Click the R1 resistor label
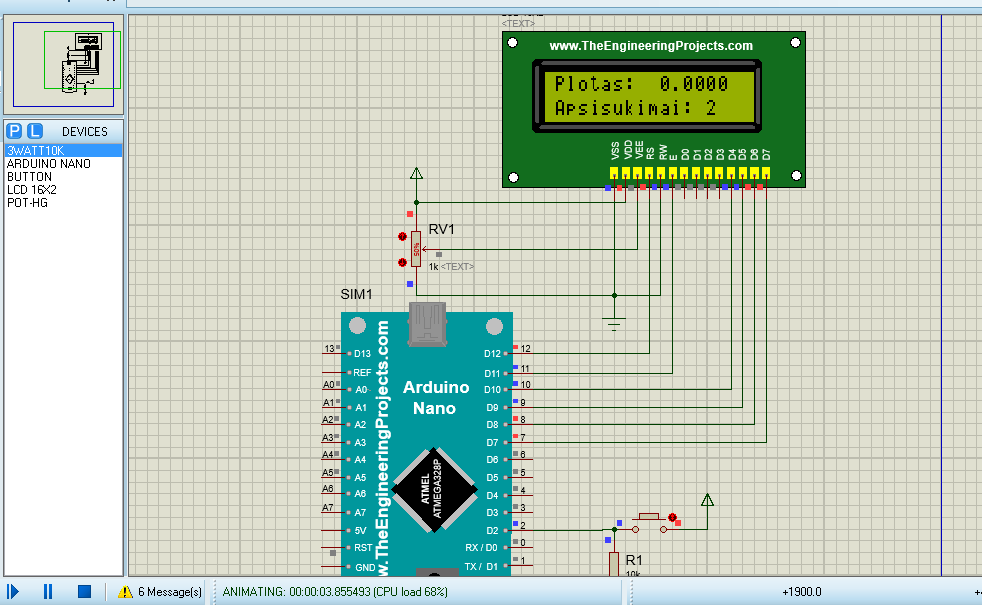The image size is (982, 605). pyautogui.click(x=634, y=560)
